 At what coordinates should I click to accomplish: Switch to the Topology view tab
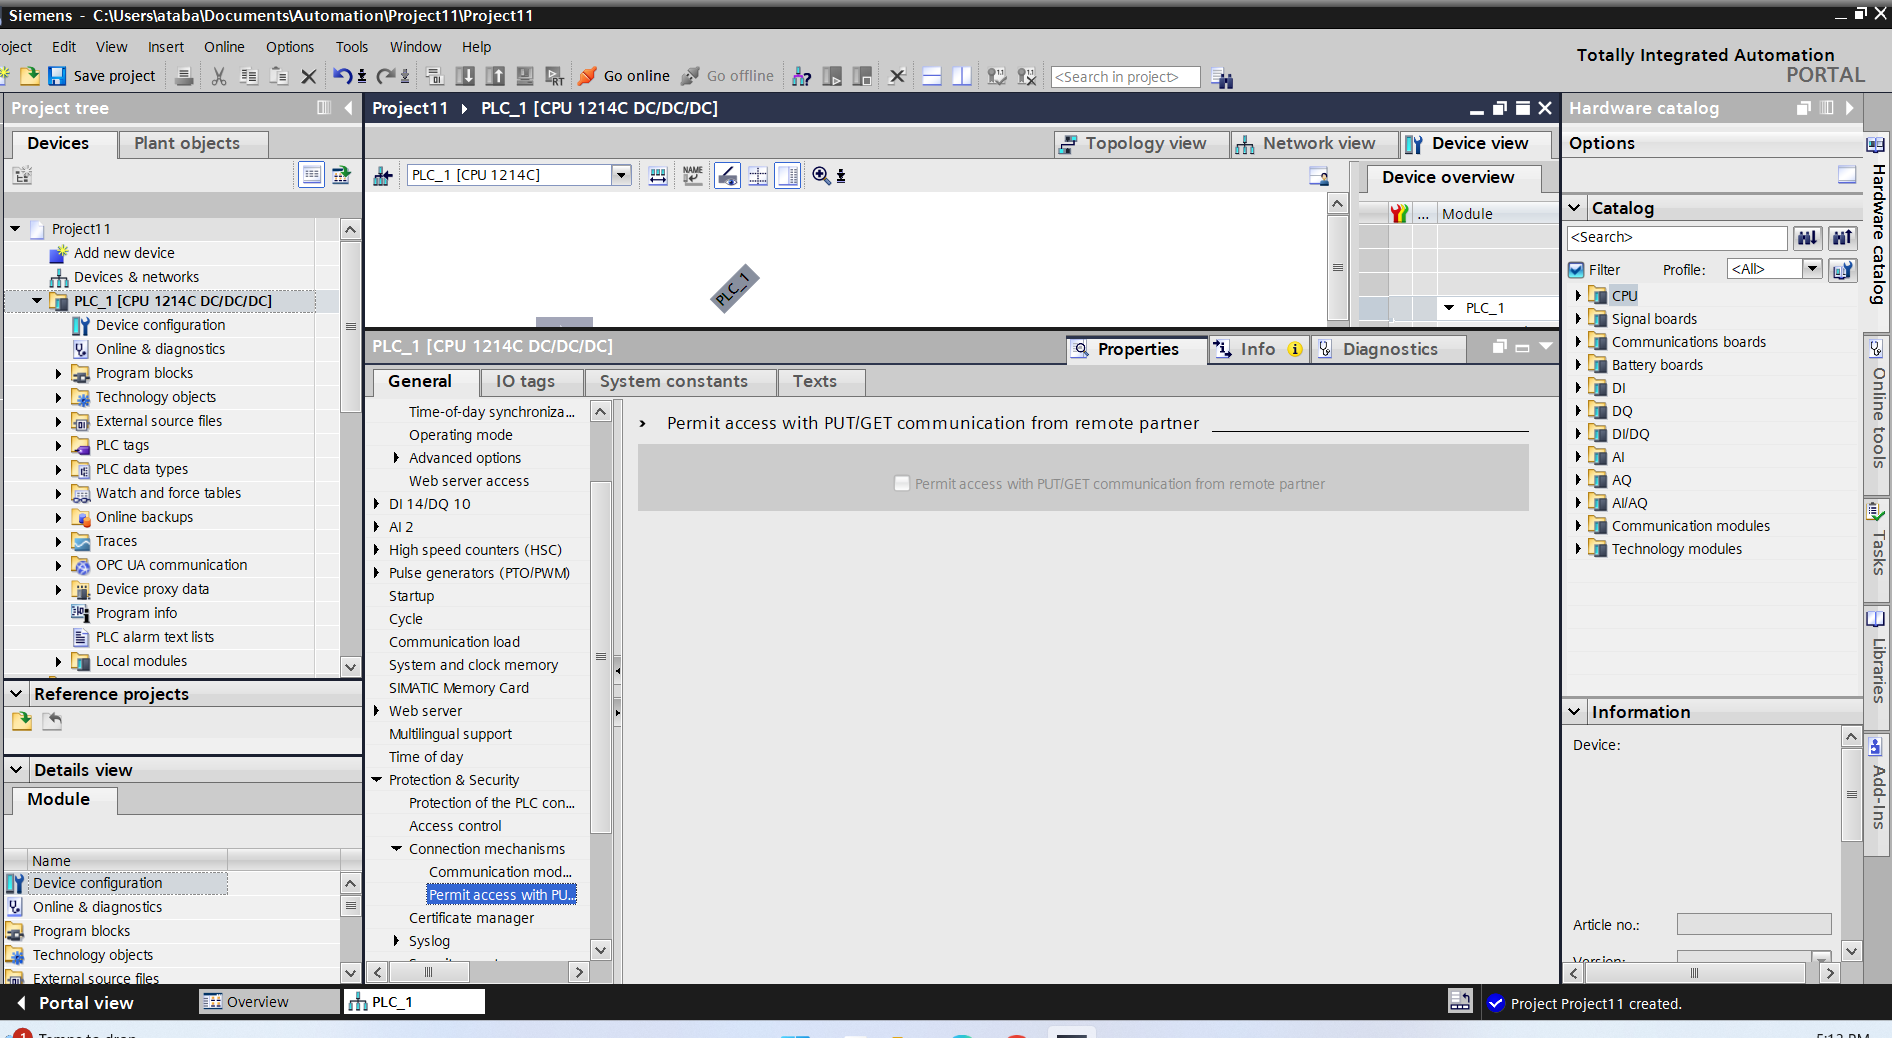click(1141, 144)
